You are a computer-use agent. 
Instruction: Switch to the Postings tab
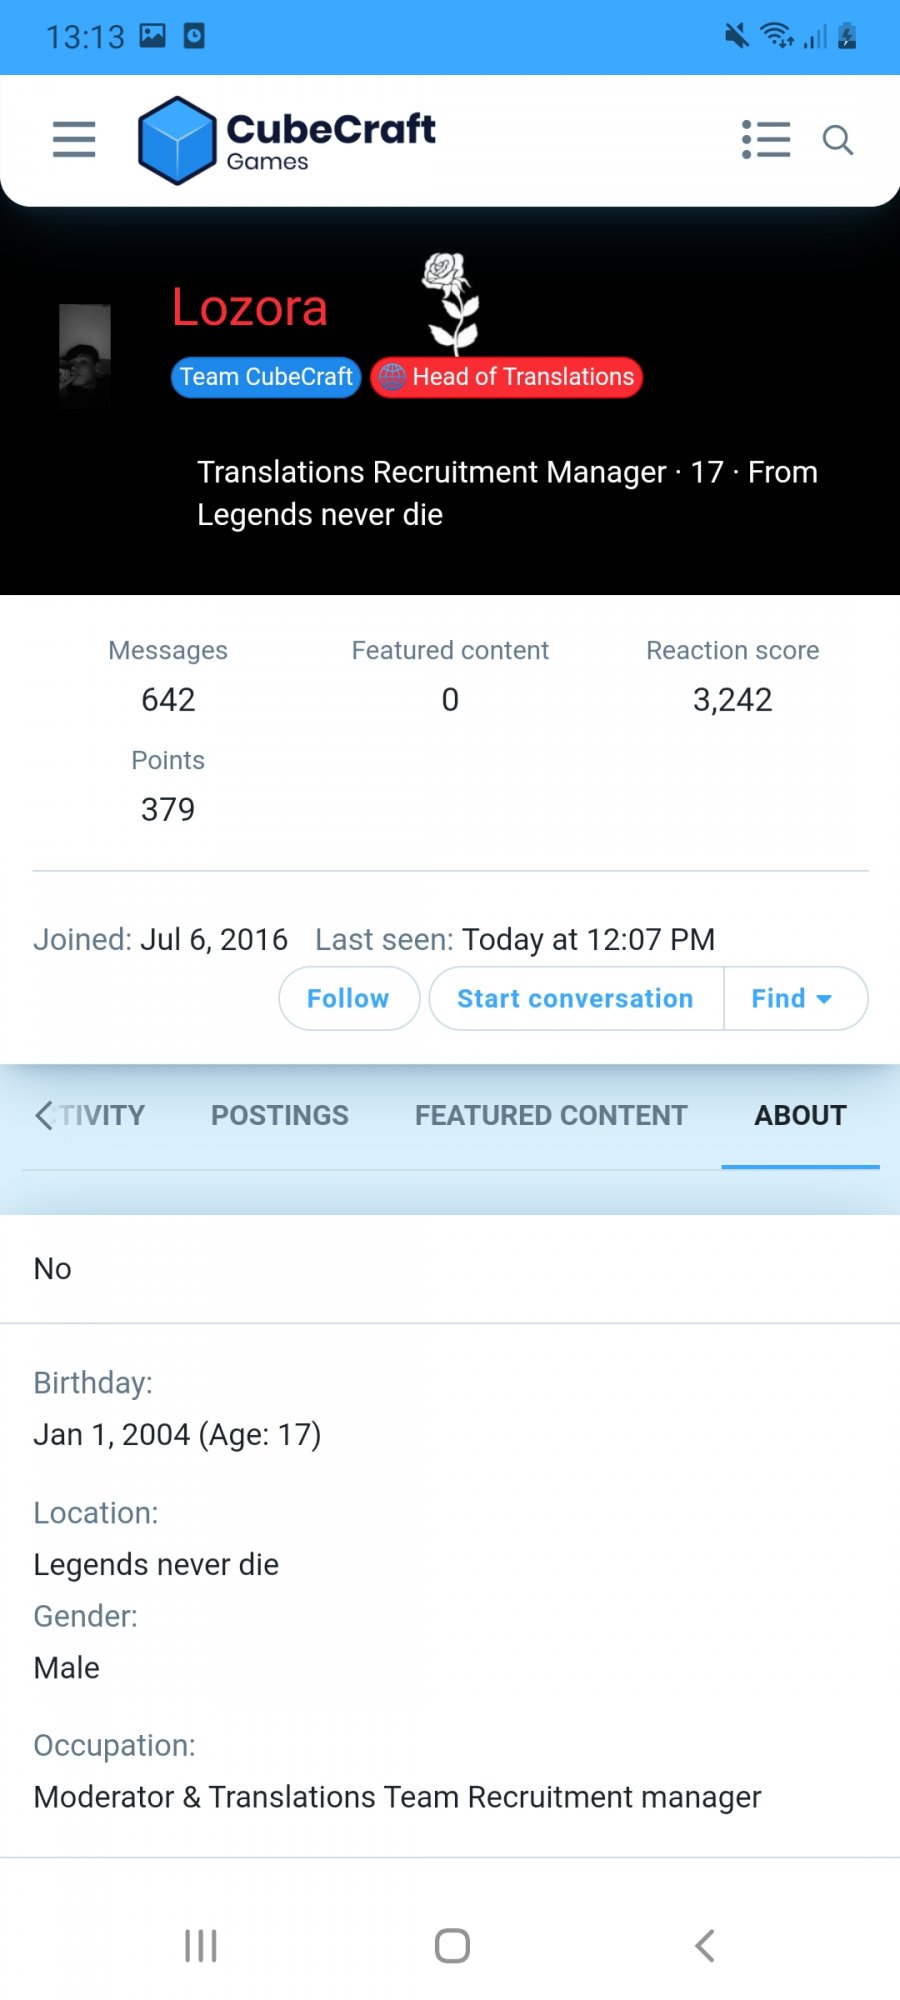pos(280,1115)
